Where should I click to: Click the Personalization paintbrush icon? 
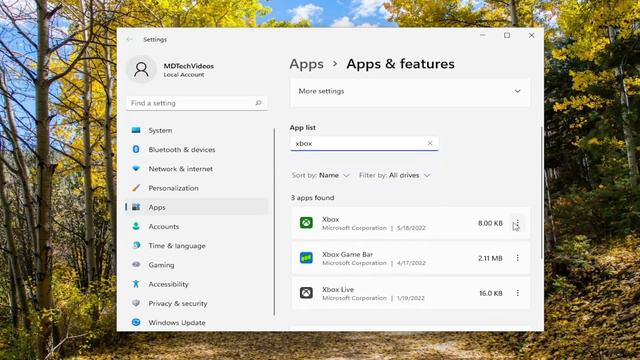click(136, 188)
